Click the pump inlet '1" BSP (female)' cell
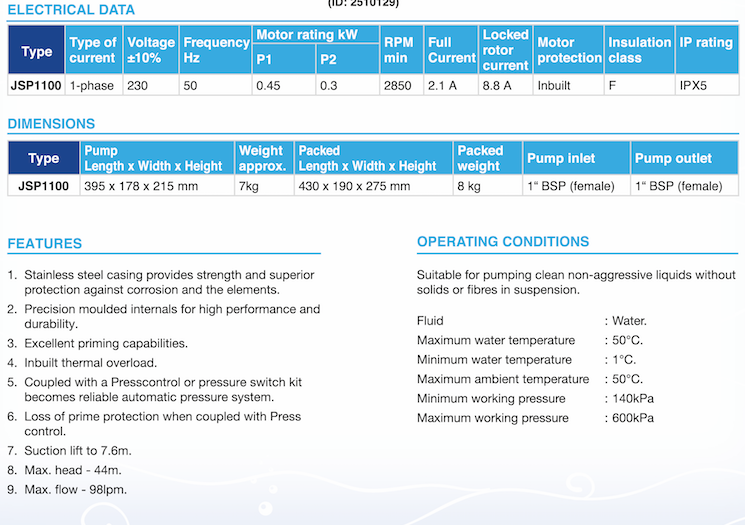The height and width of the screenshot is (525, 745). tap(576, 186)
